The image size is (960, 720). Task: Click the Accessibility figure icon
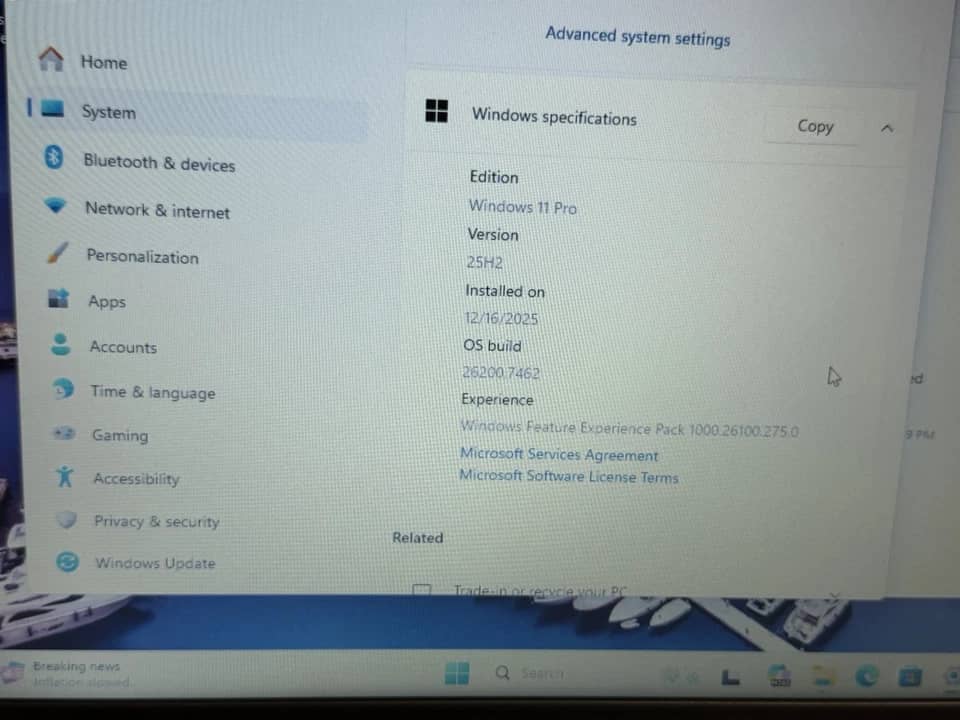(65, 476)
